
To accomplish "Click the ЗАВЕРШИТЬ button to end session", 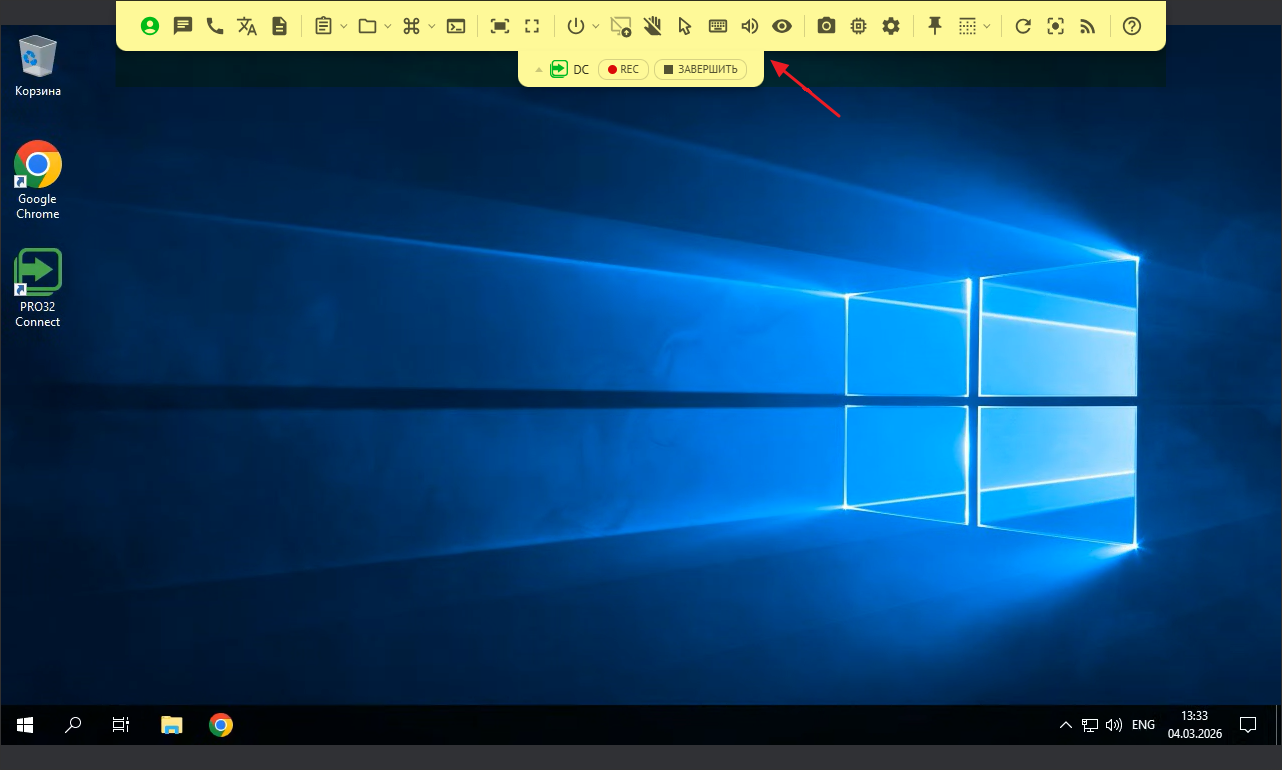I will 700,70.
